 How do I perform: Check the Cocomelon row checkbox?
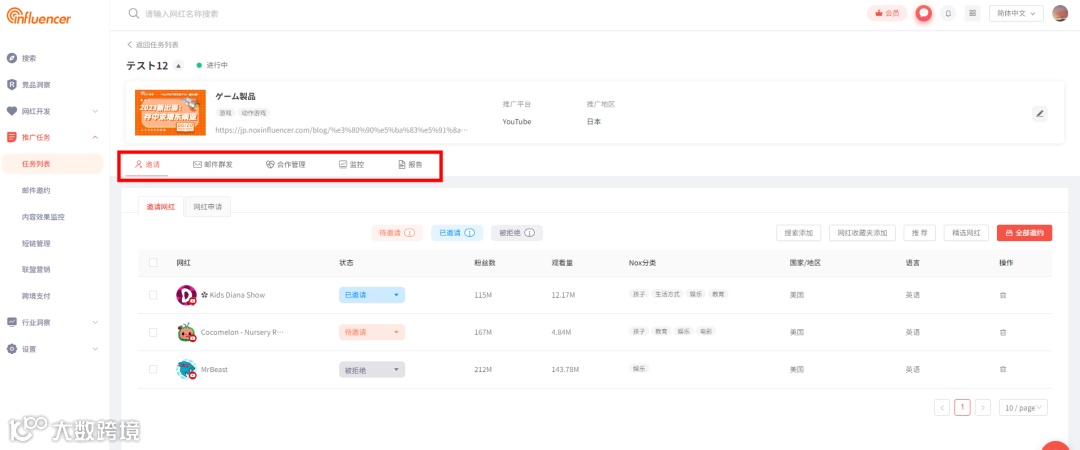point(153,332)
